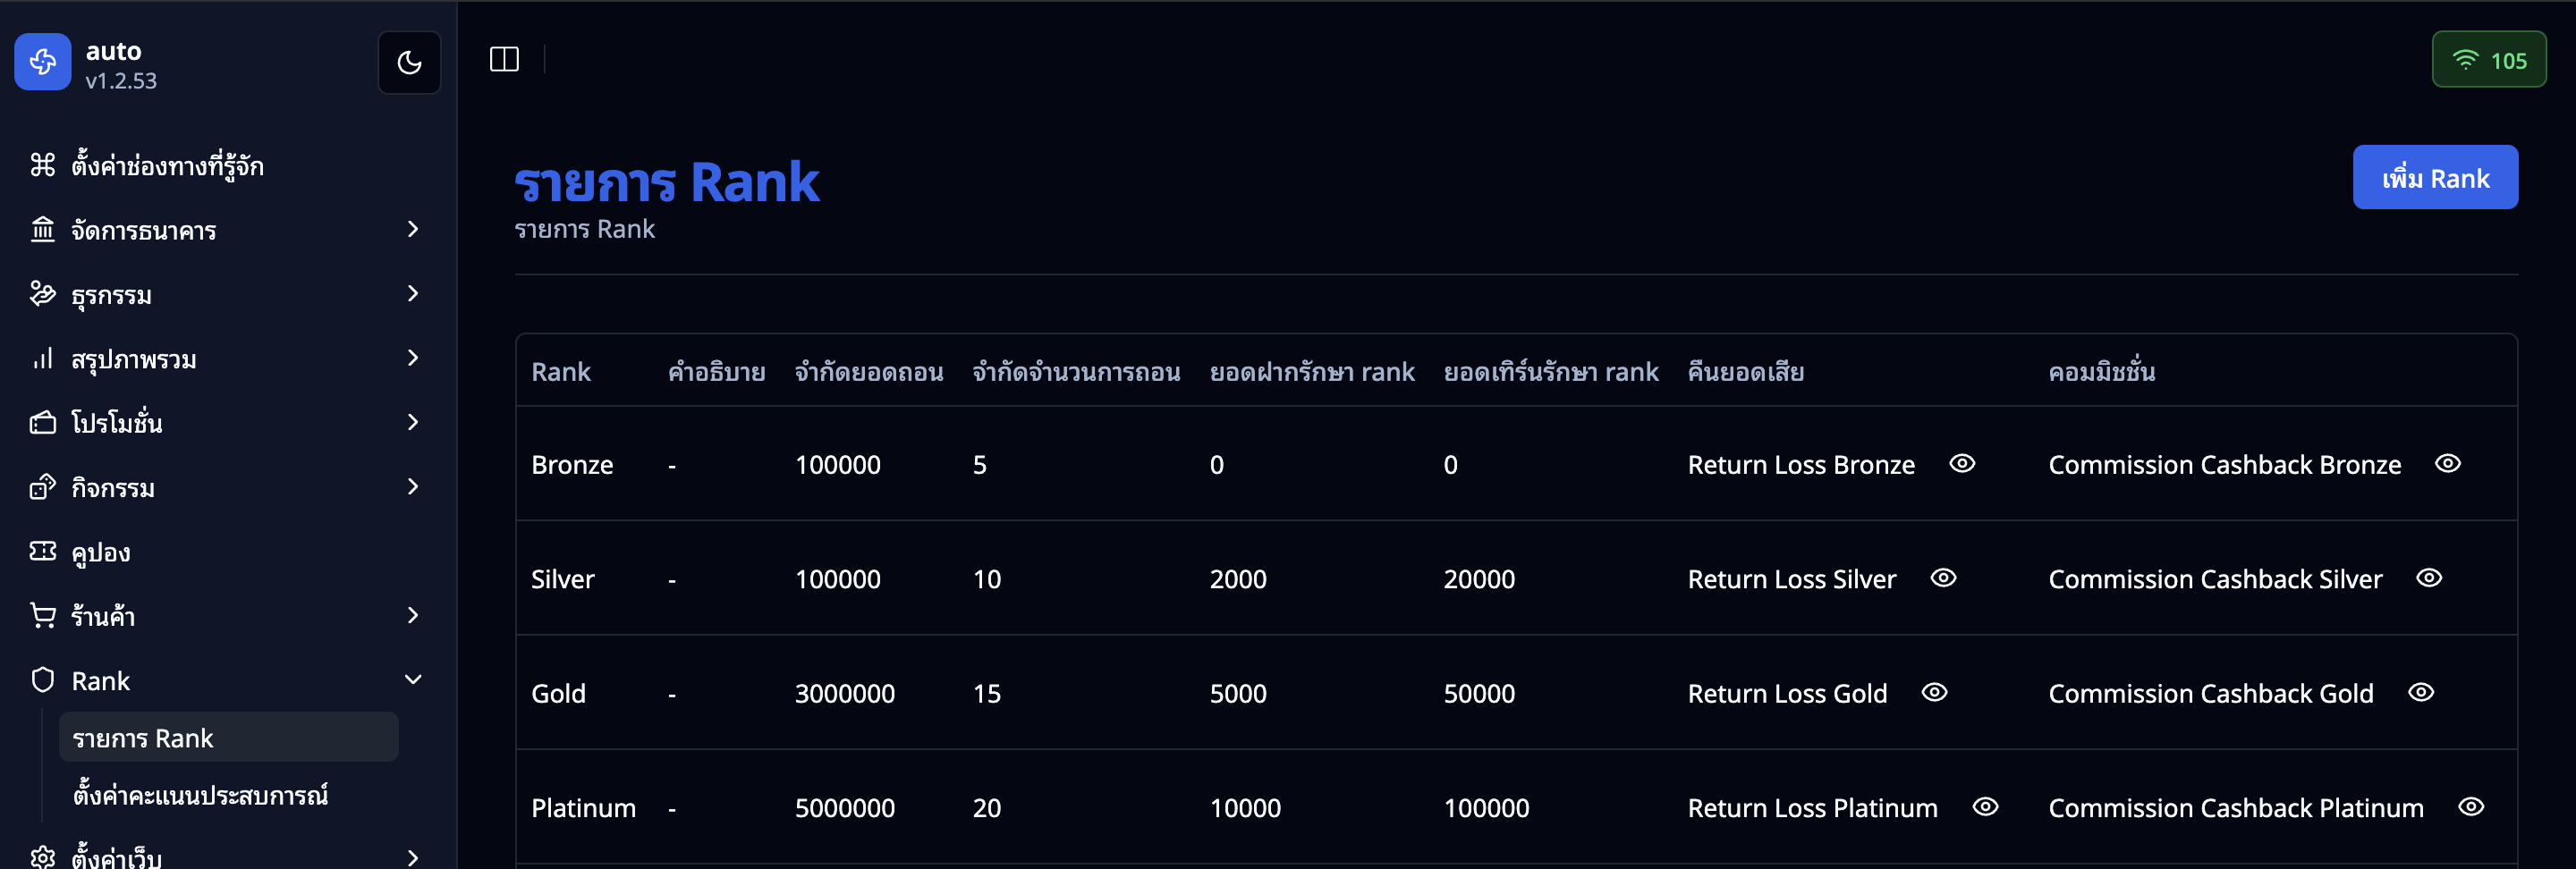Open the ตั้งค่าเว็บ gear icon
The height and width of the screenshot is (869, 2576).
coord(42,858)
